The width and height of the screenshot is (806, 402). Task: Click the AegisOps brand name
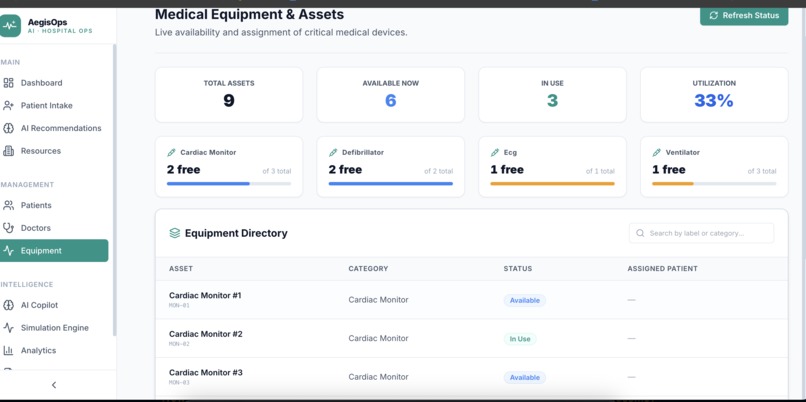point(47,22)
